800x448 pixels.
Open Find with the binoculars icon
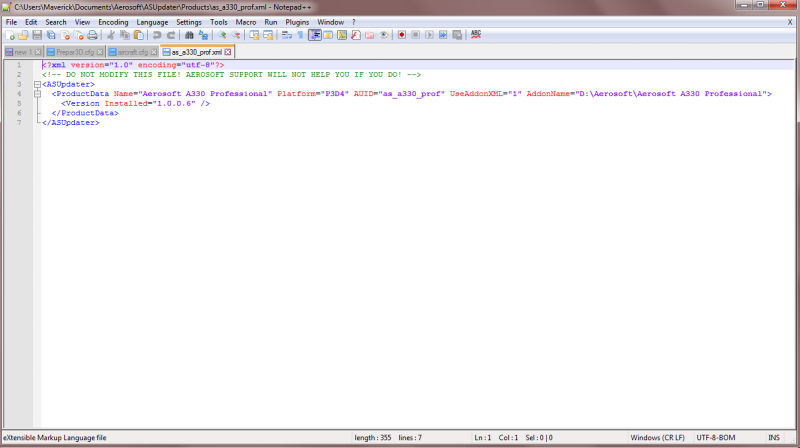click(x=189, y=35)
